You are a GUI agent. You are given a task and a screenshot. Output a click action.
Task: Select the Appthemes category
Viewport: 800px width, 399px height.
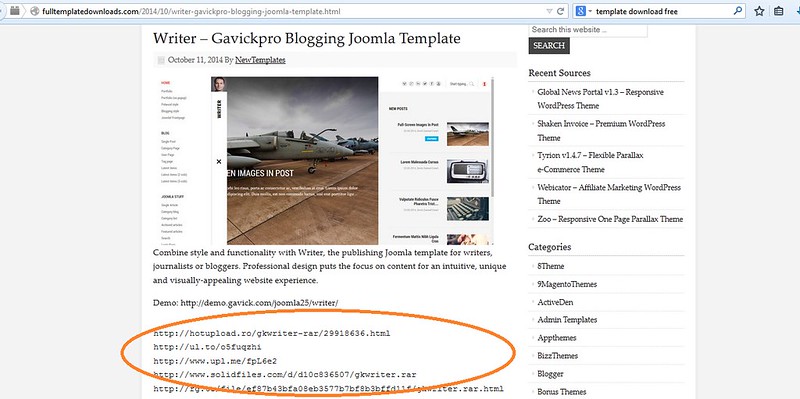[557, 338]
